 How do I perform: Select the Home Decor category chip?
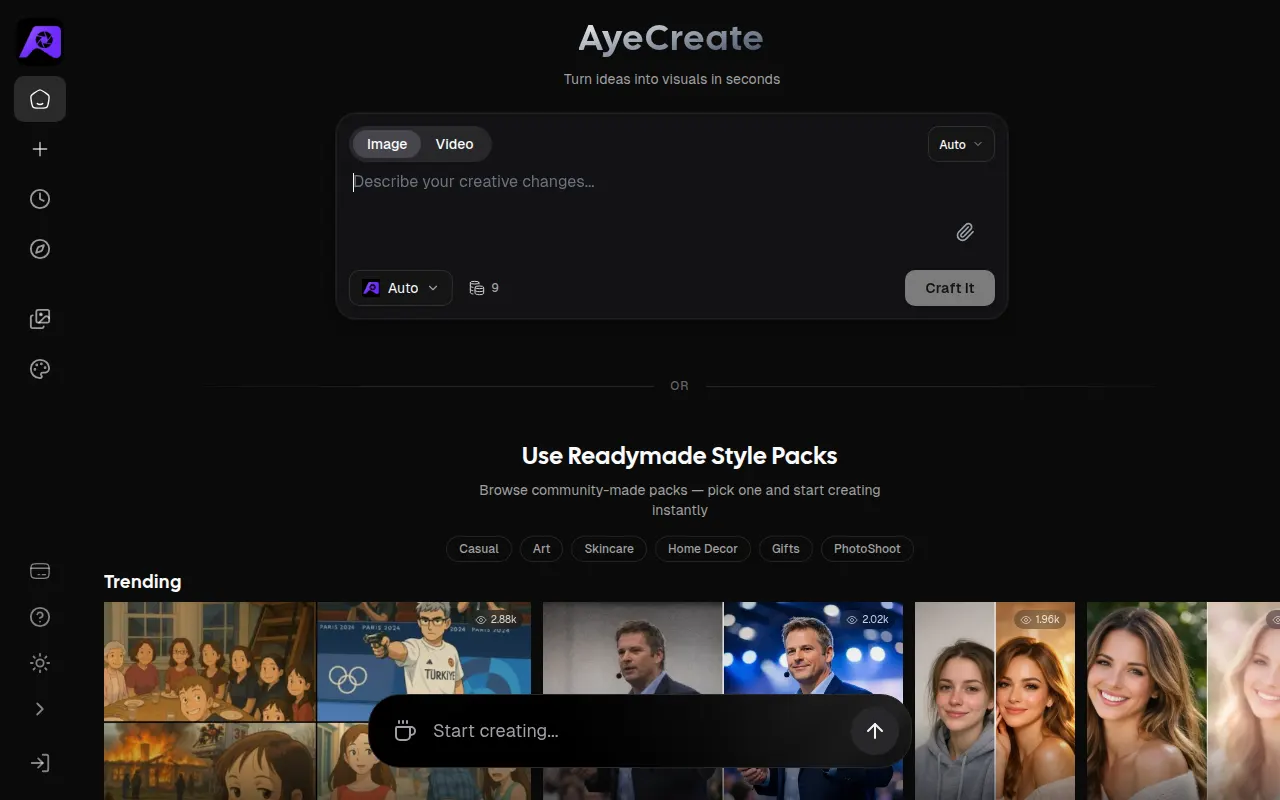tap(703, 549)
